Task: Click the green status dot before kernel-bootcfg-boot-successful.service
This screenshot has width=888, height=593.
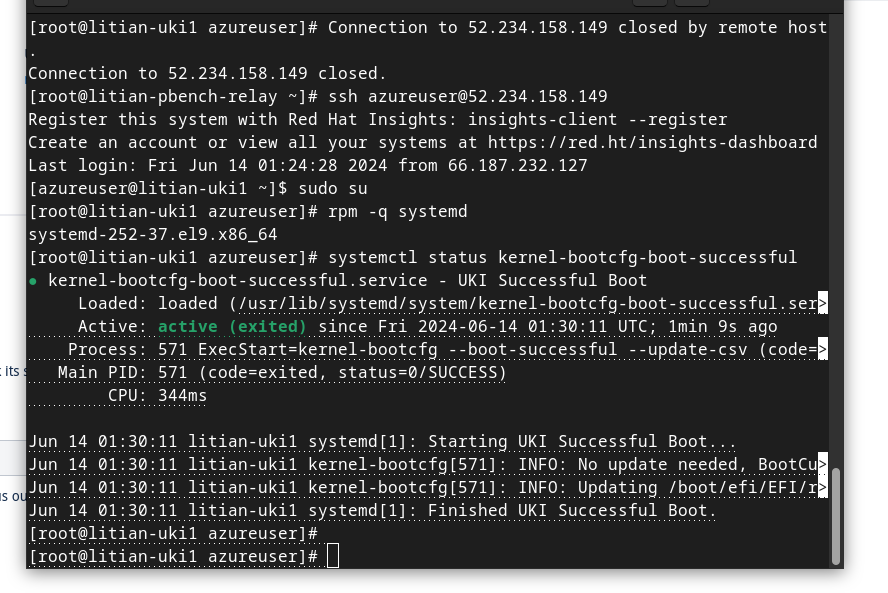Action: click(34, 281)
